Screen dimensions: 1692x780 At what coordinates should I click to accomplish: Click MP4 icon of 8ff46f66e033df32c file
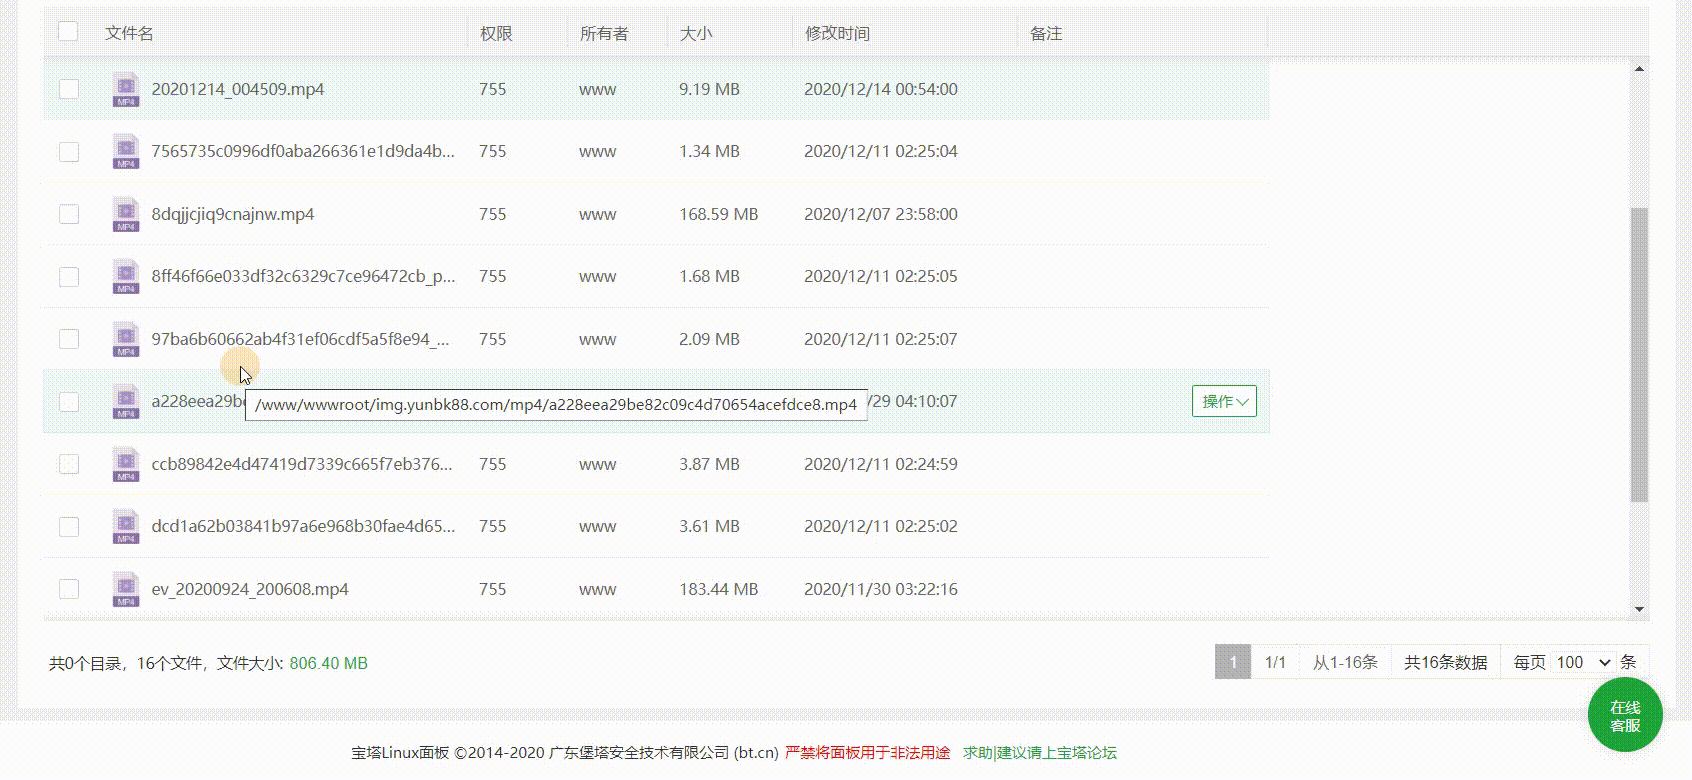click(x=126, y=277)
